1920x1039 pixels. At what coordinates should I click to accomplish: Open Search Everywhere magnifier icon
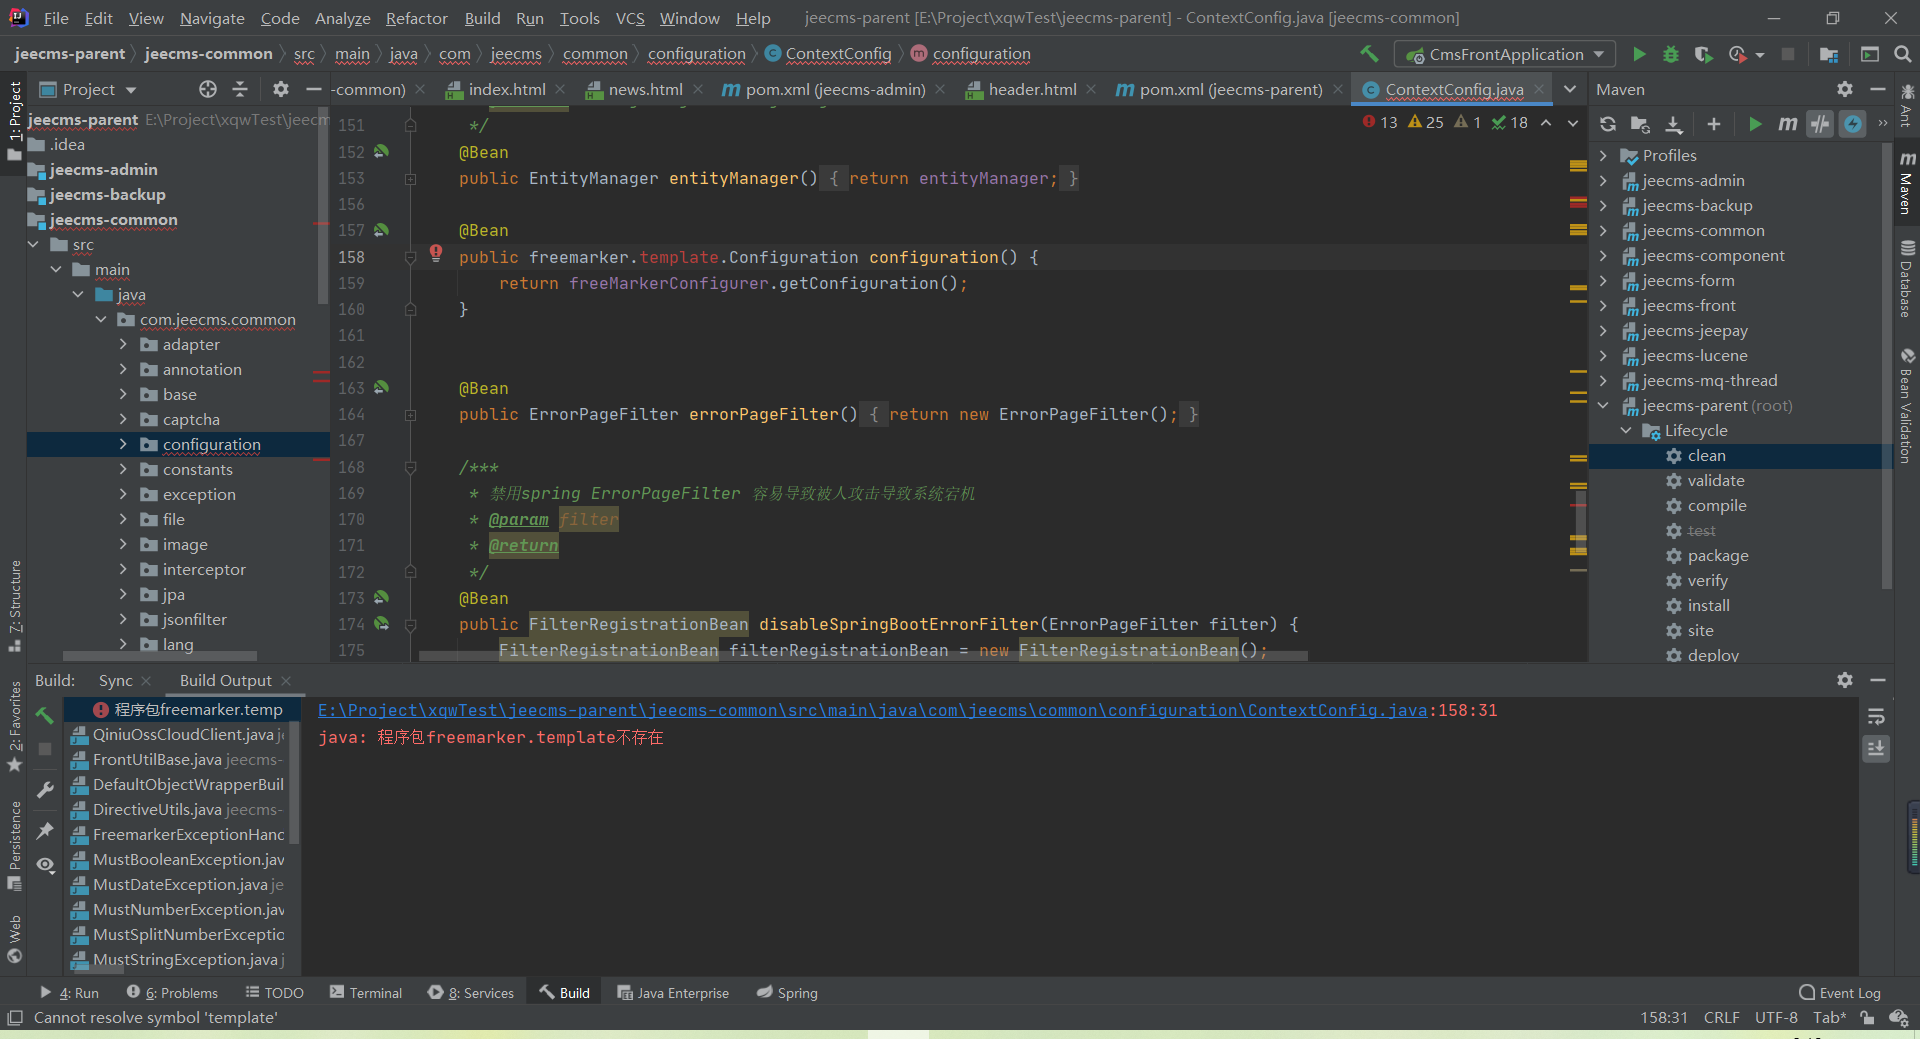1902,54
